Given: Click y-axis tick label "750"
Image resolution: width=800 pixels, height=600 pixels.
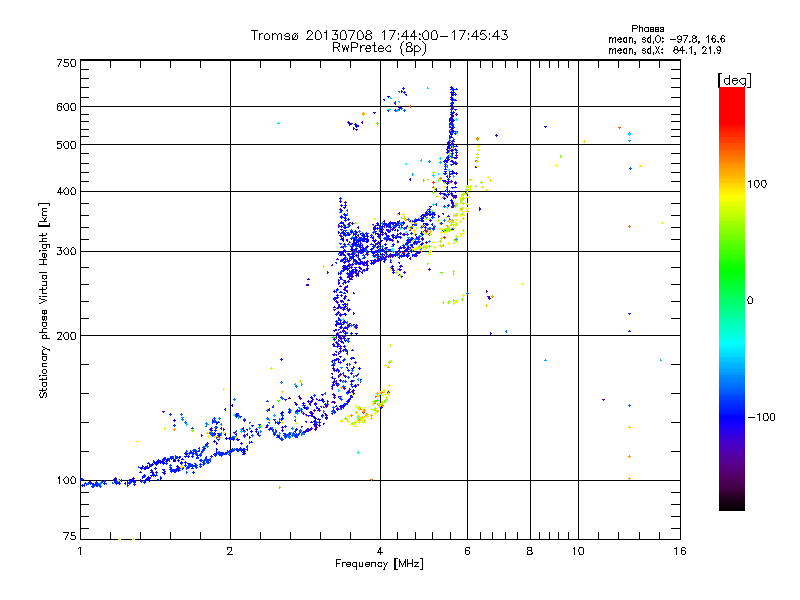Looking at the screenshot, I should 66,63.
